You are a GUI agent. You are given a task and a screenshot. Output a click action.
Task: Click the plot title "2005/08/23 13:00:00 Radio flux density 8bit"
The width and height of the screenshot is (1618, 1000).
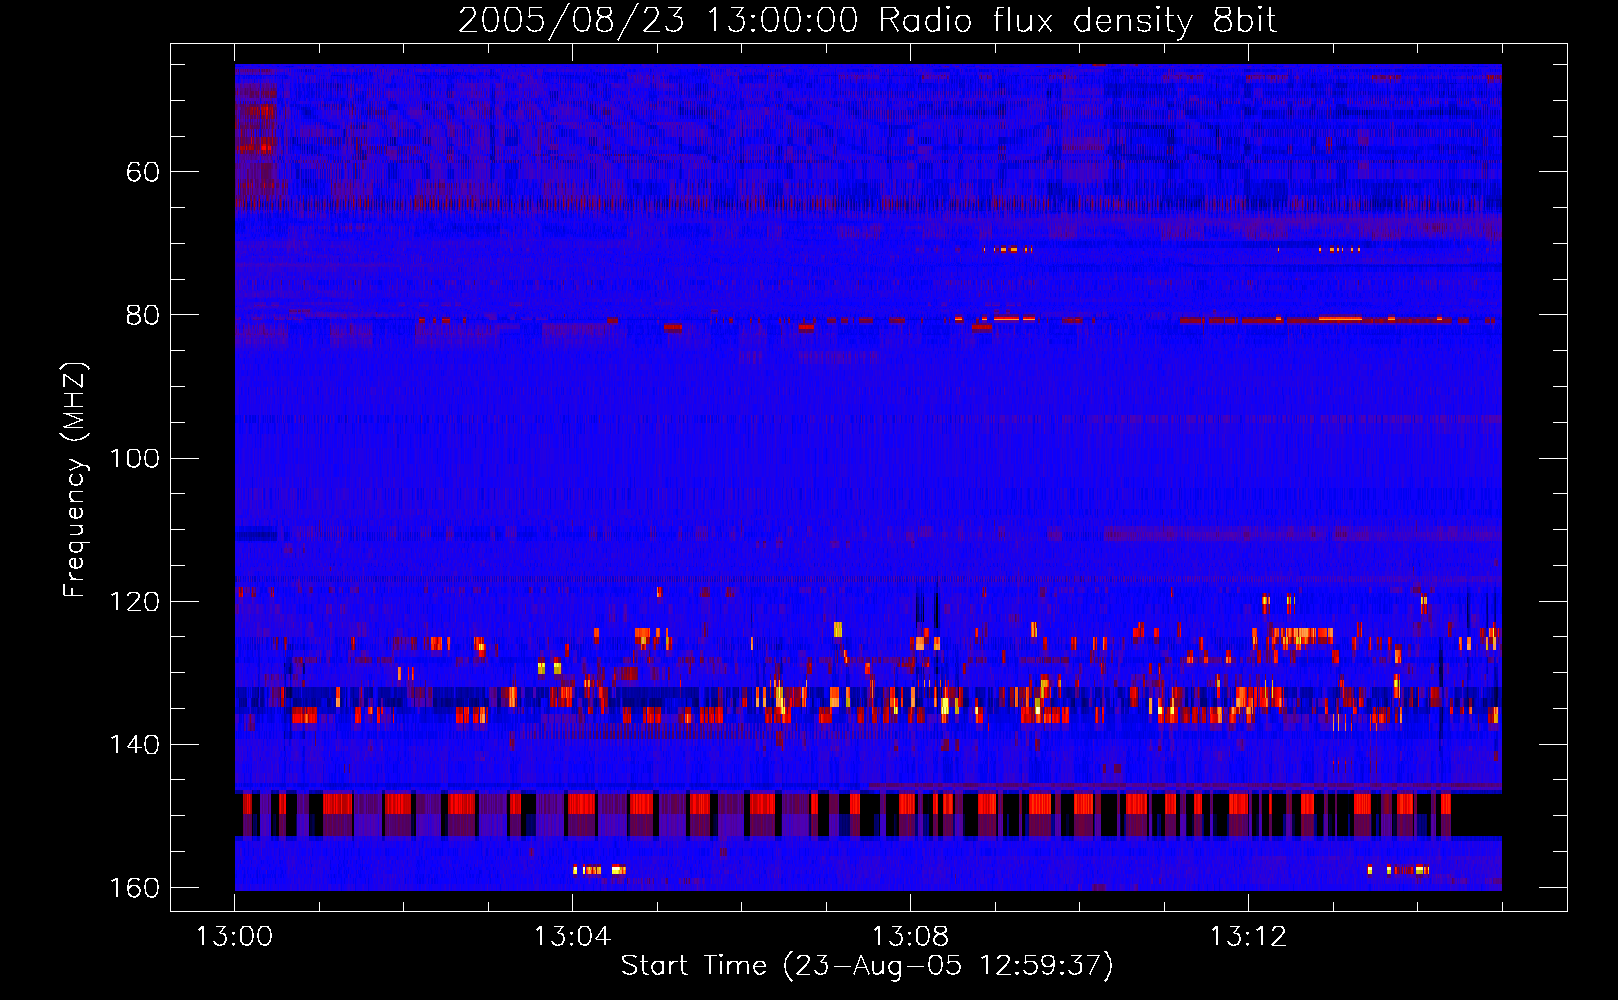pyautogui.click(x=867, y=20)
